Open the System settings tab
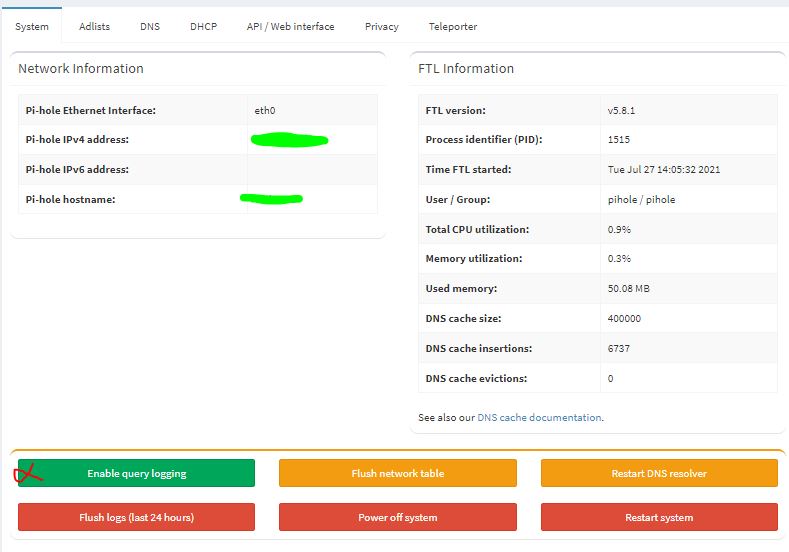The image size is (789, 552). click(32, 26)
